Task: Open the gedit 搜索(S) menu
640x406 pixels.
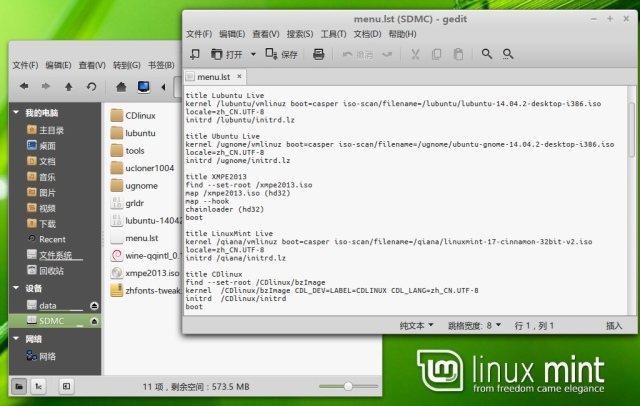Action: [300, 34]
